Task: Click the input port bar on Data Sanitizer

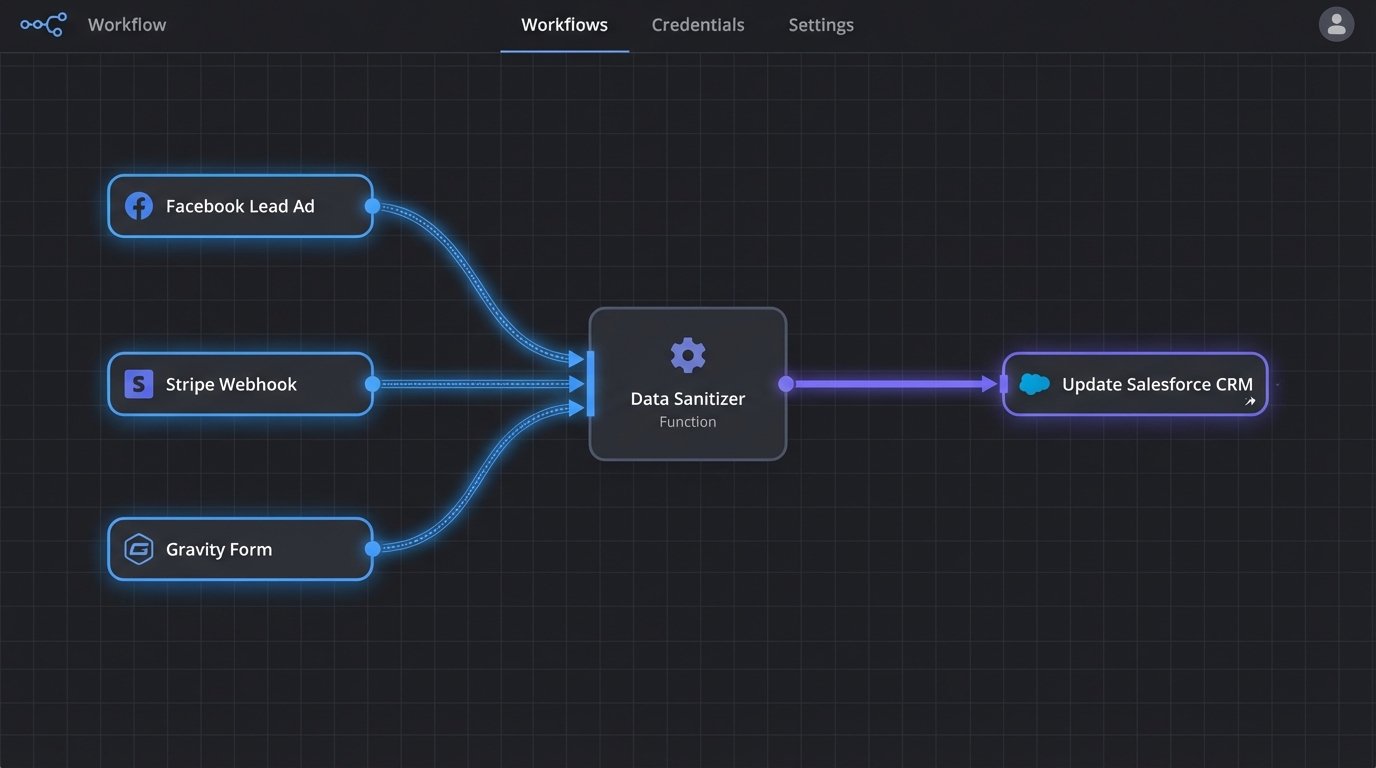Action: click(x=589, y=383)
